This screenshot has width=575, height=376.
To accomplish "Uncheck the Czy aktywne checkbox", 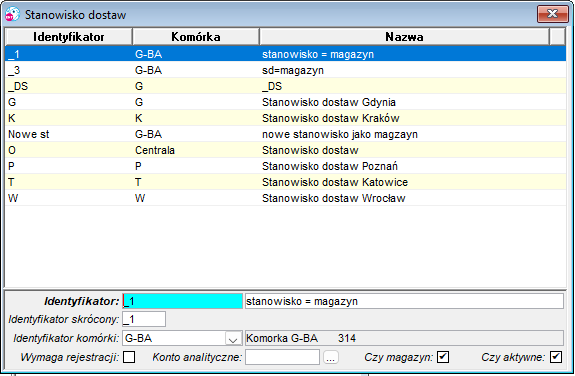I will tap(556, 357).
